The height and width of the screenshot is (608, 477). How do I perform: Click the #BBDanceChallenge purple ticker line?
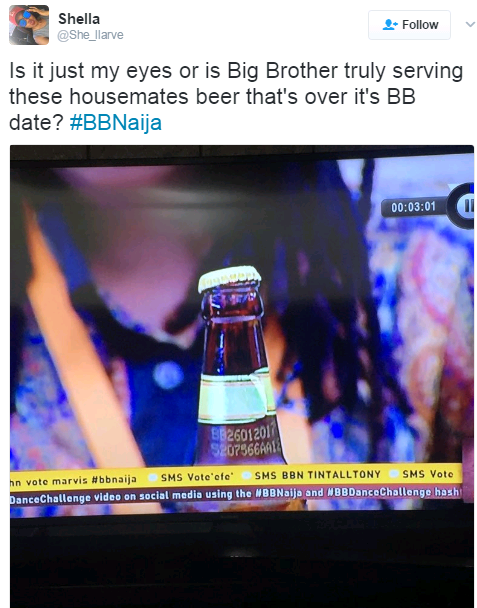tap(236, 493)
